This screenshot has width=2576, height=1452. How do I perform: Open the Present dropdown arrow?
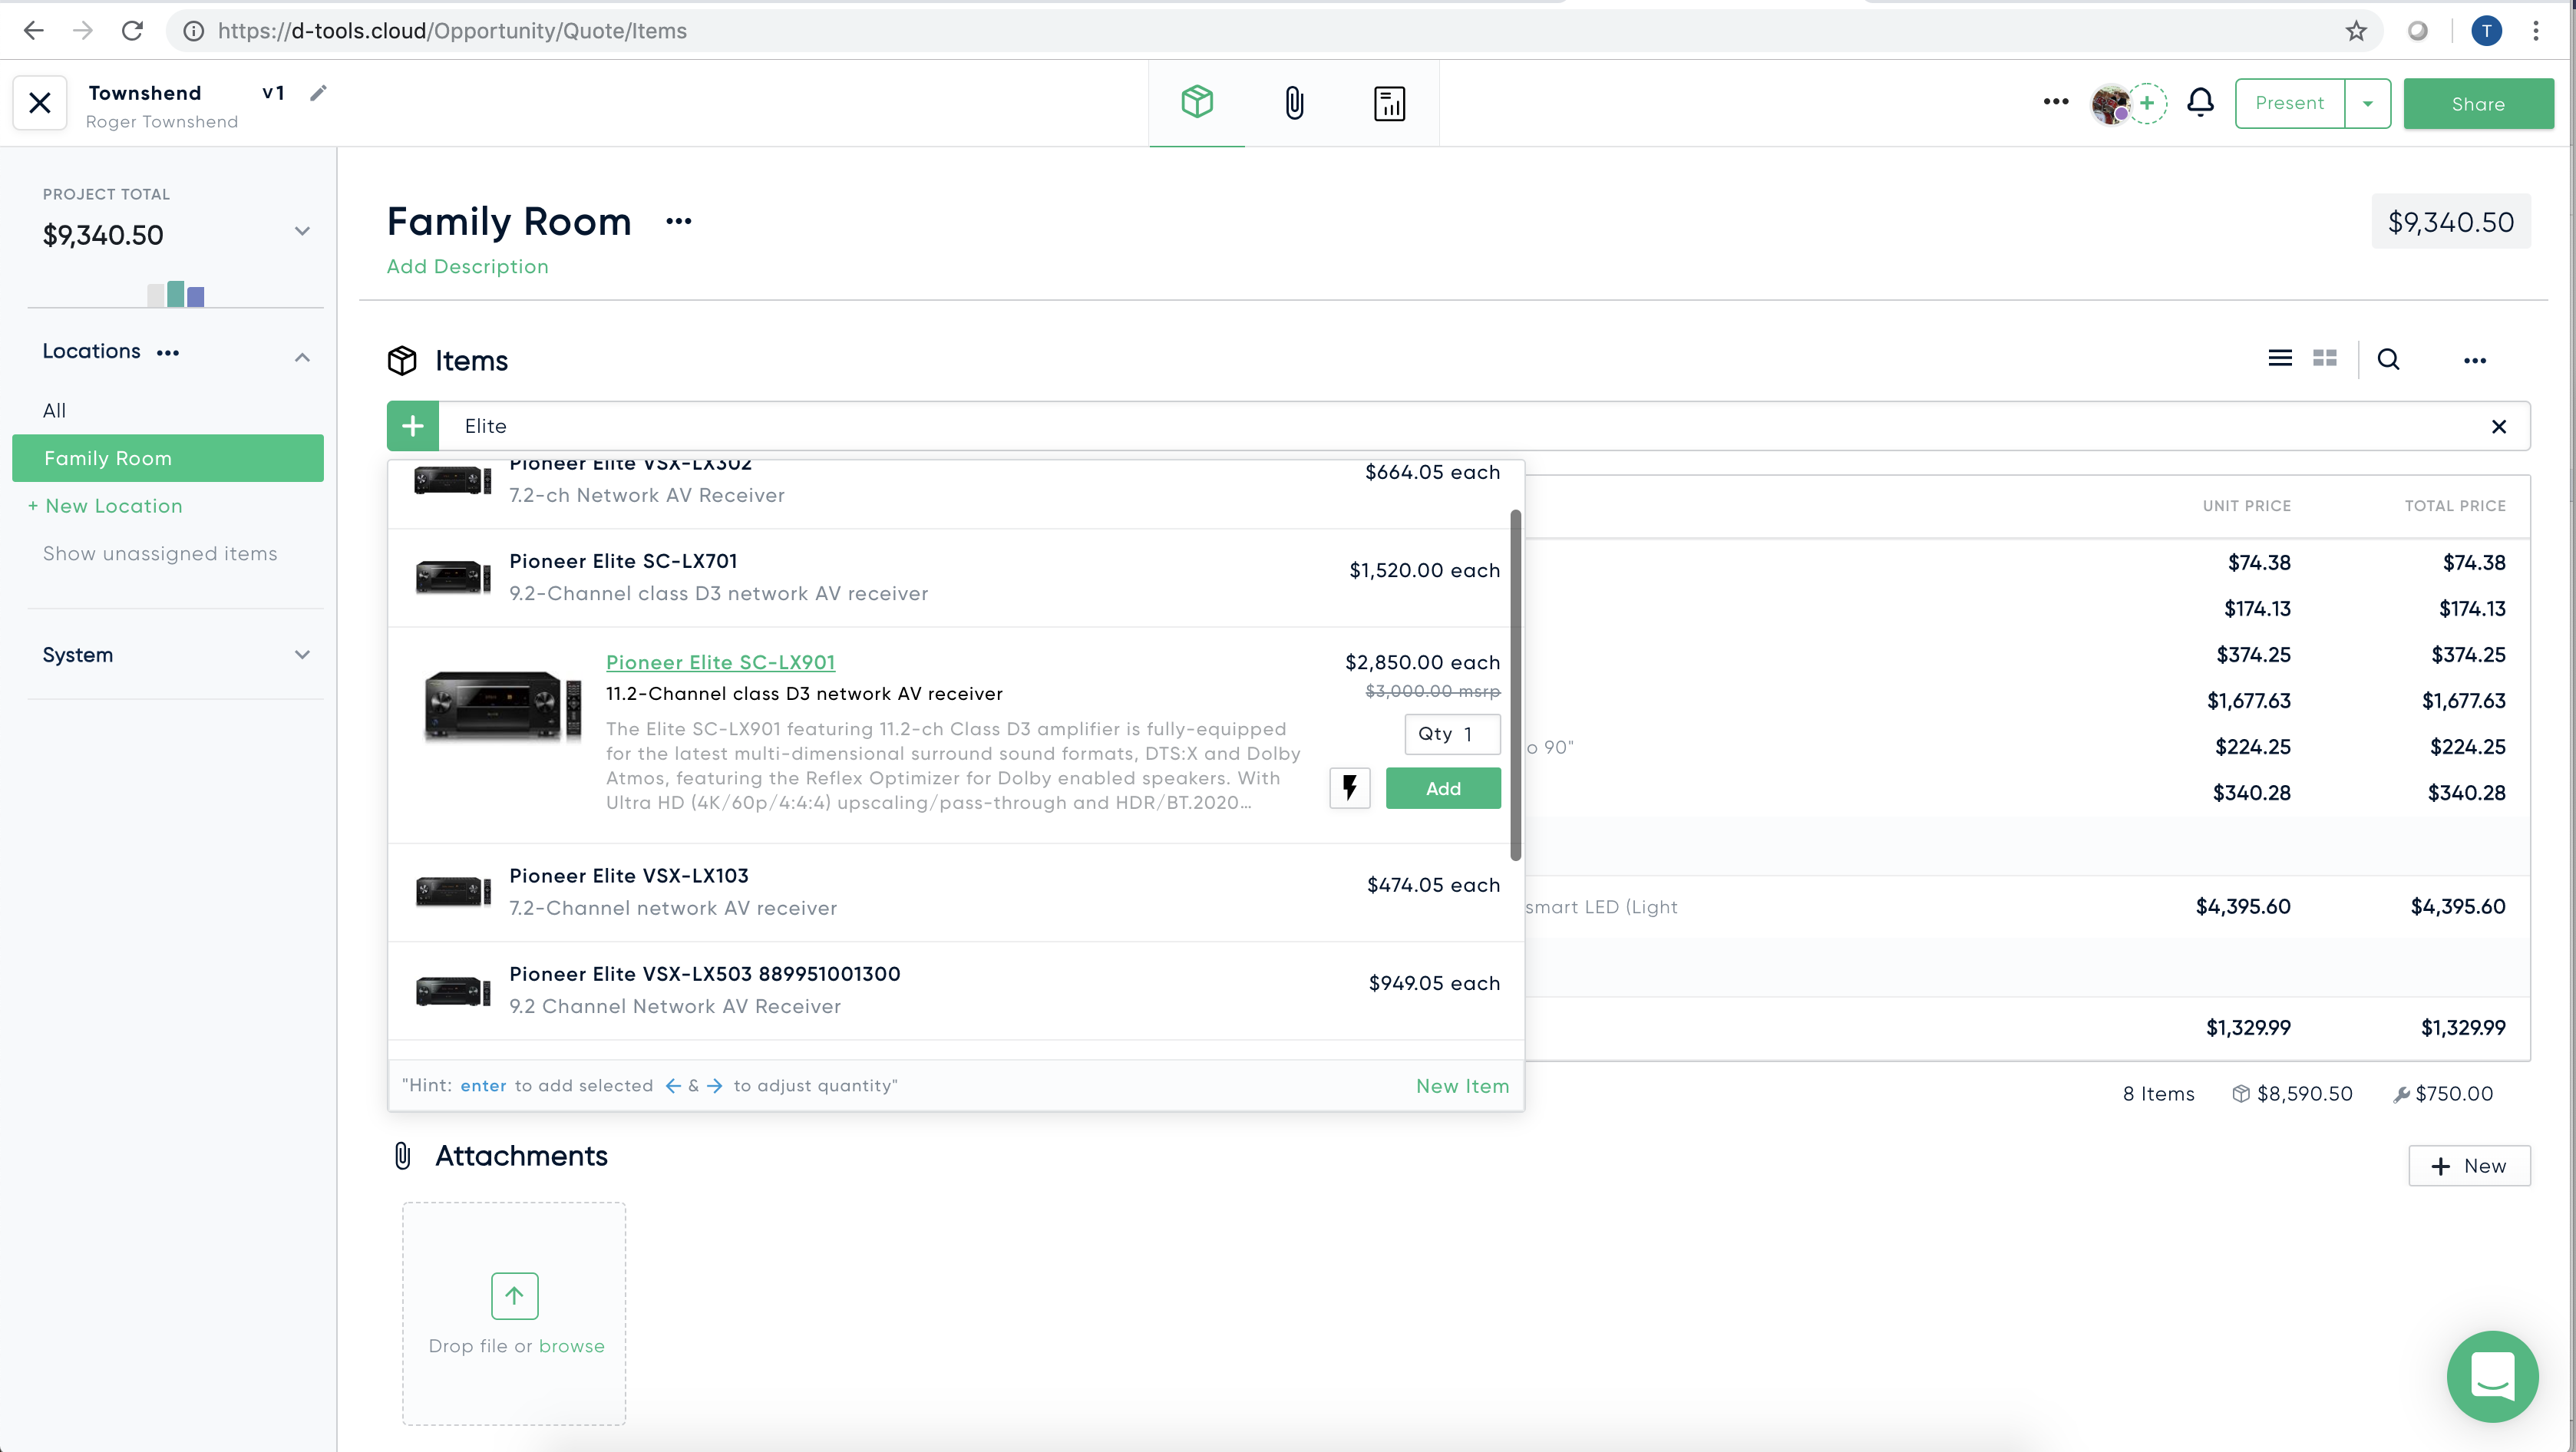2368,103
